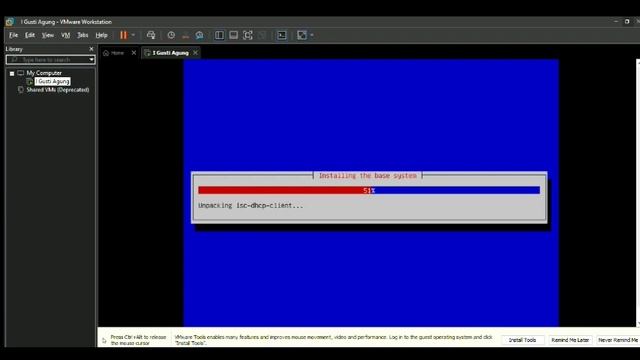Click the installation progress bar at 51%
This screenshot has height=360, width=640.
pos(369,191)
